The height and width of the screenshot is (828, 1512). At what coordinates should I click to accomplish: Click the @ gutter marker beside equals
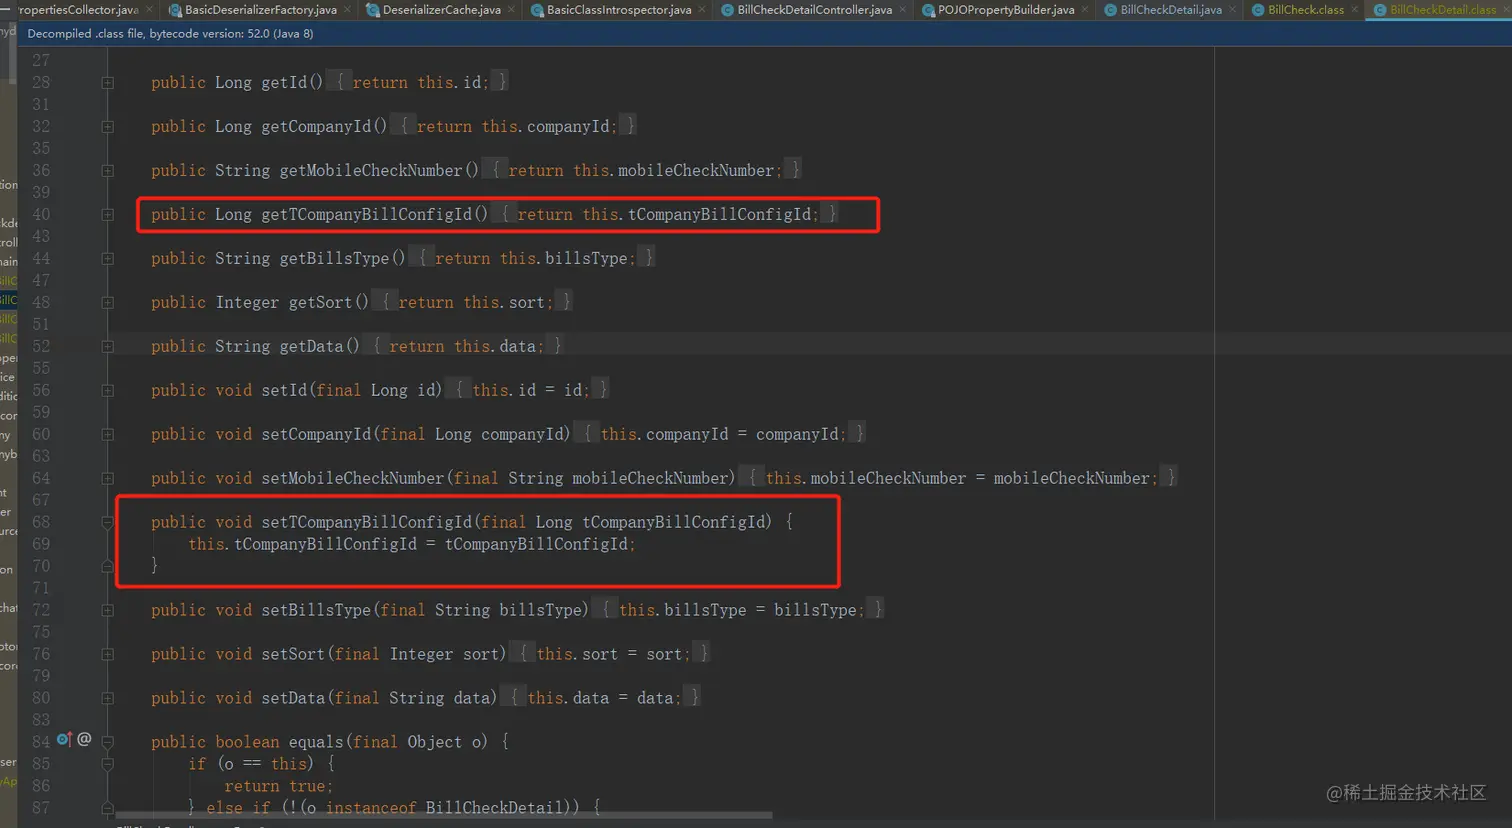point(84,740)
